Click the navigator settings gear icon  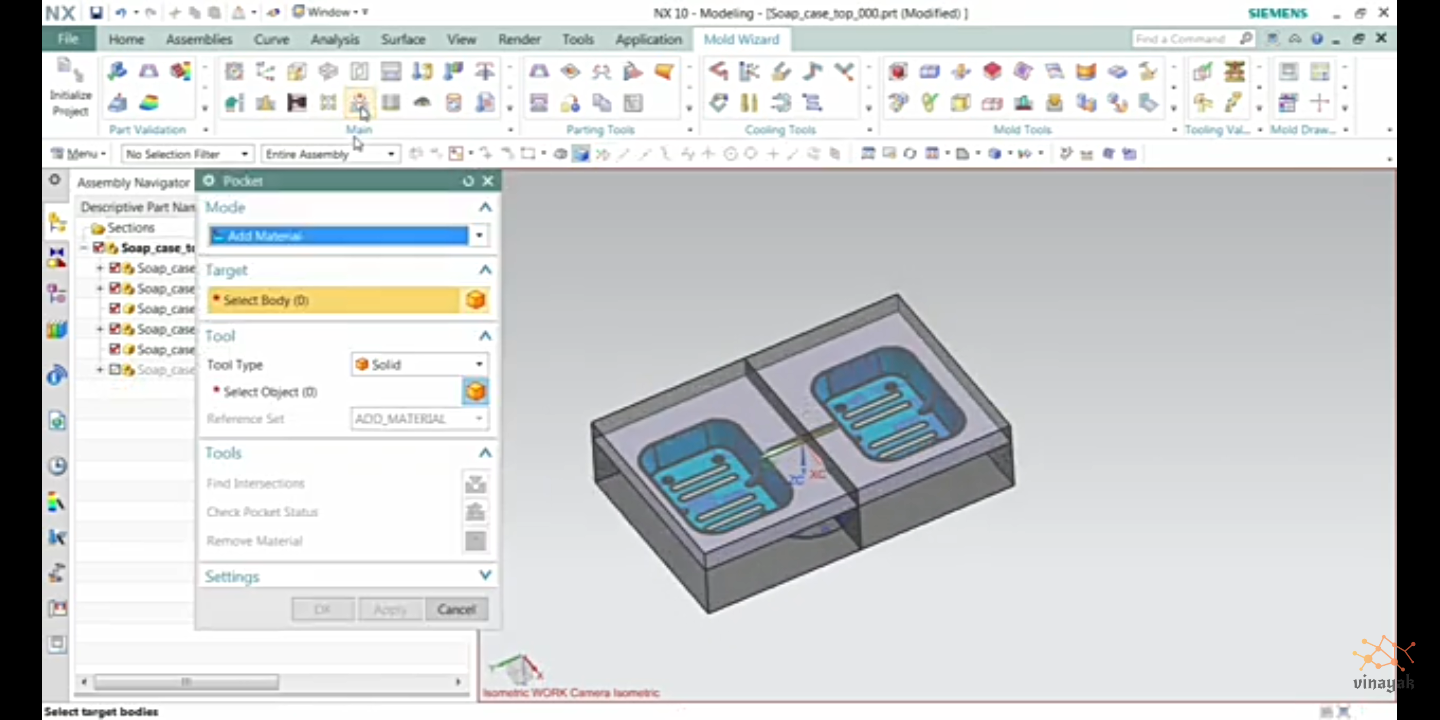(56, 181)
